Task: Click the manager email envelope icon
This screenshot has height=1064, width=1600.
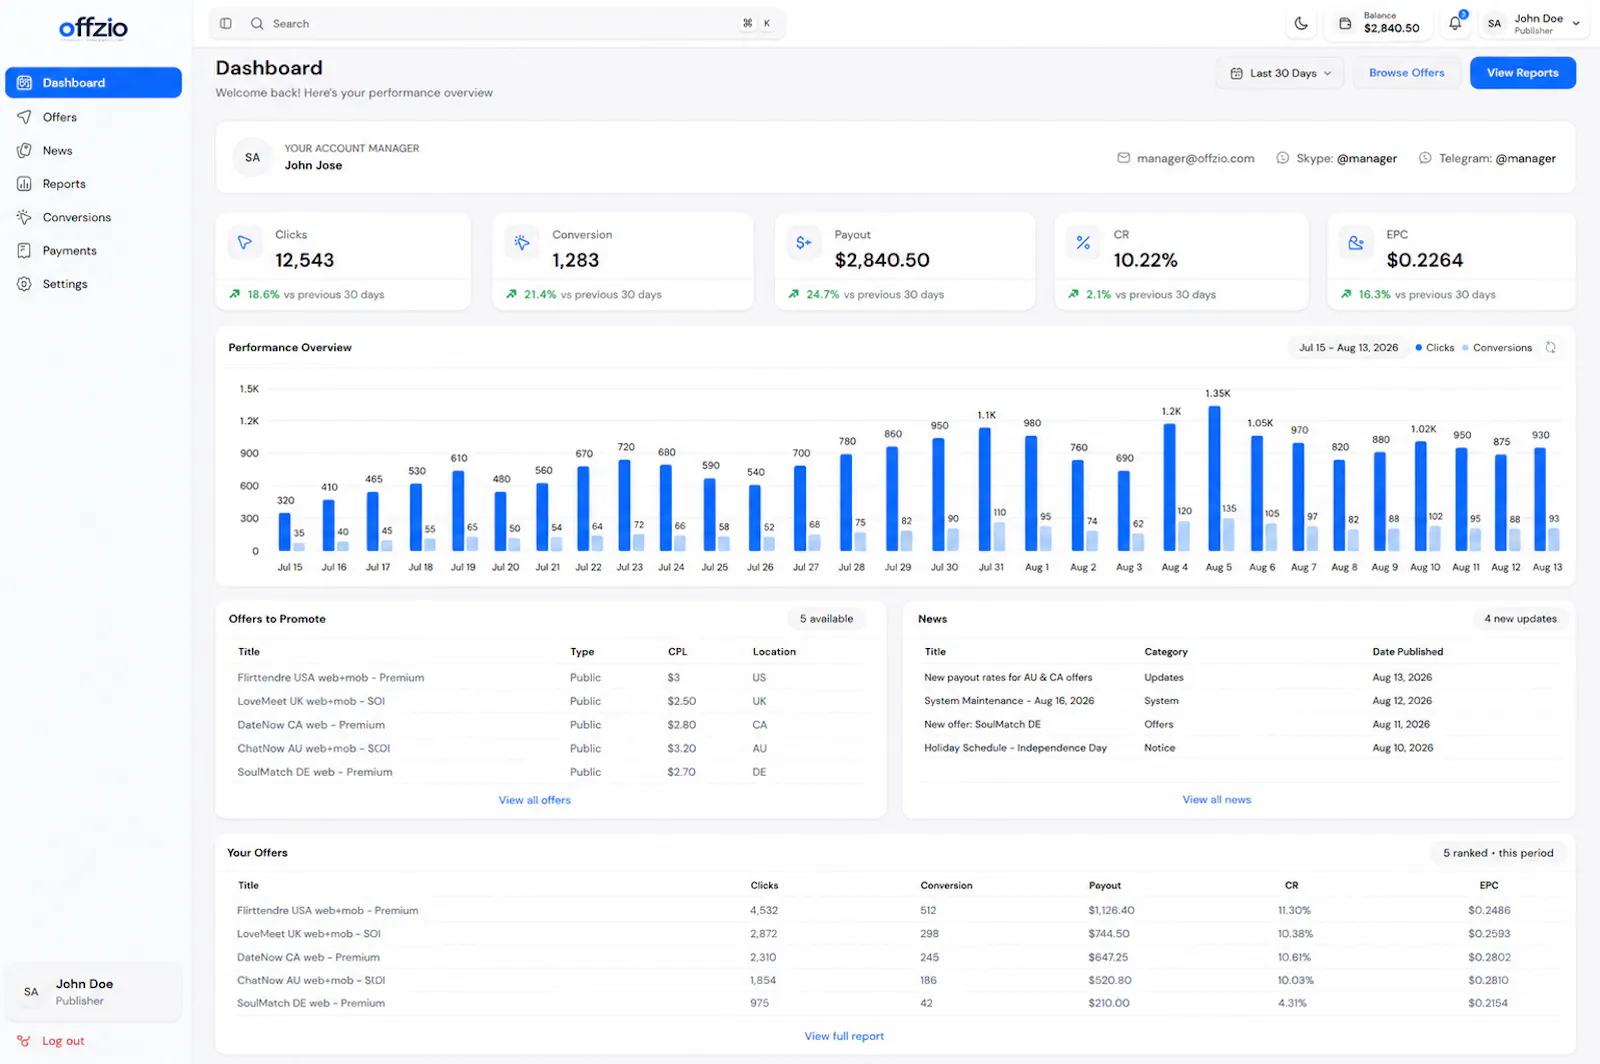Action: [x=1124, y=158]
